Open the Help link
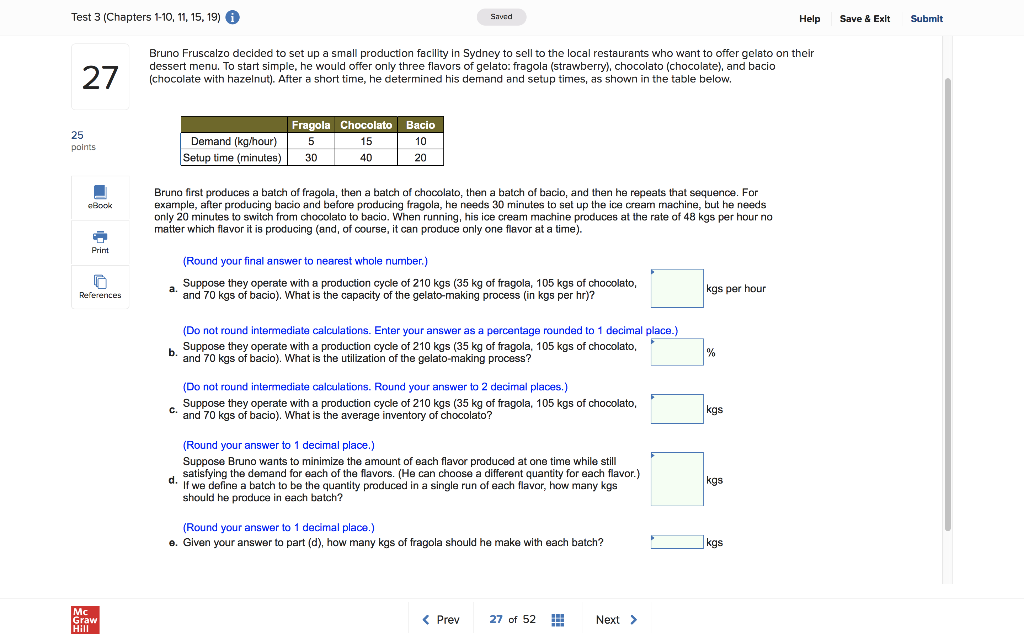1024x640 pixels. [x=809, y=18]
